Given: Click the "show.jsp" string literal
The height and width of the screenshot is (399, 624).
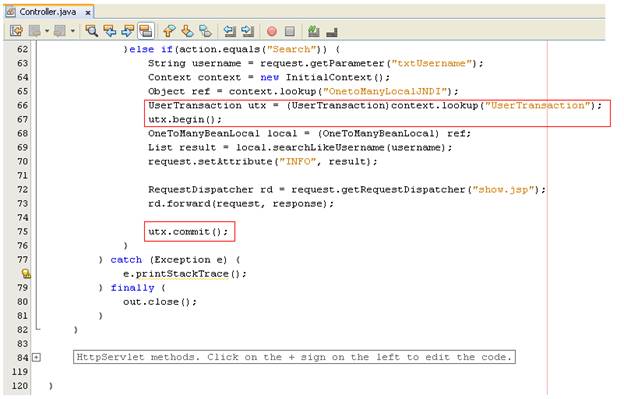Looking at the screenshot, I should click(503, 189).
